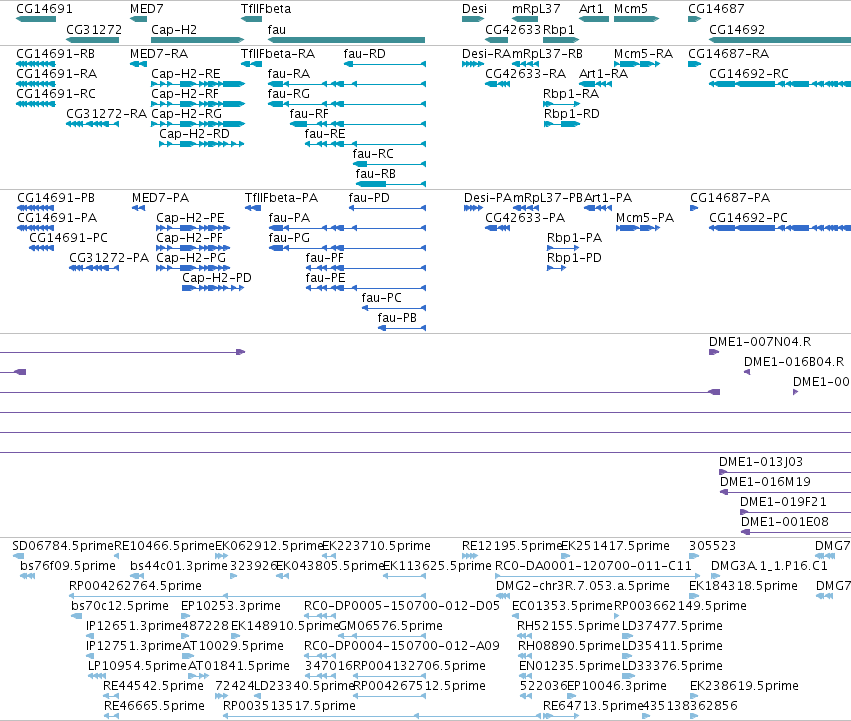
Task: Select EST label bs76f09.5prime
Action: (68, 566)
